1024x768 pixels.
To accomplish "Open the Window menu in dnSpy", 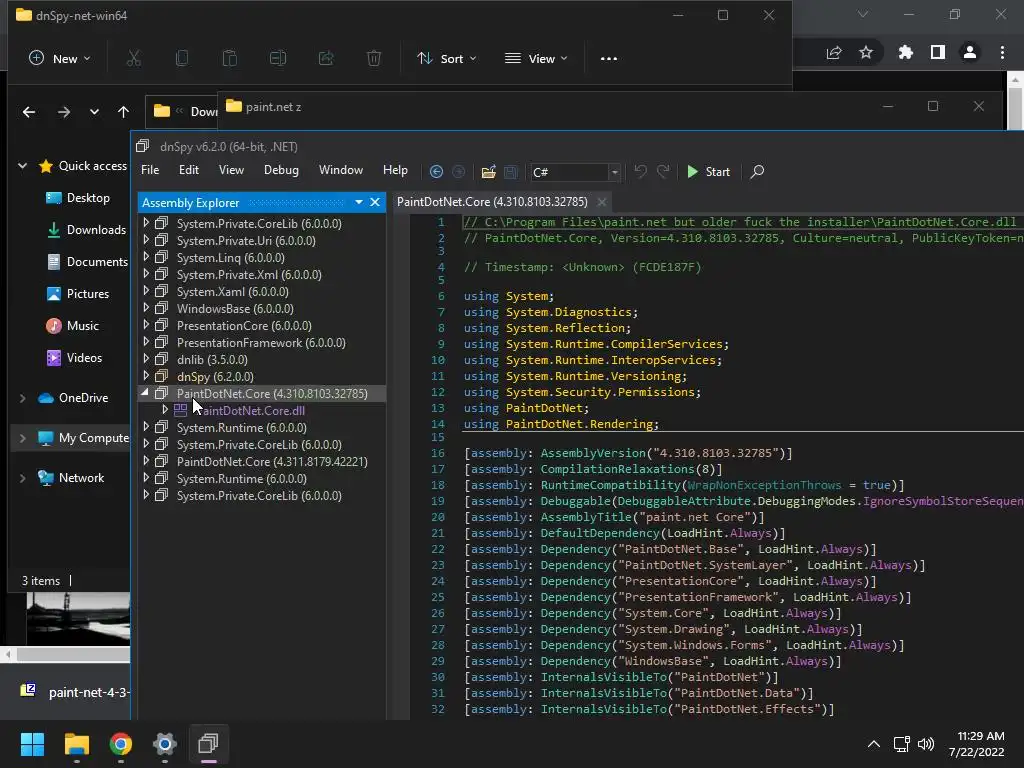I will click(340, 170).
